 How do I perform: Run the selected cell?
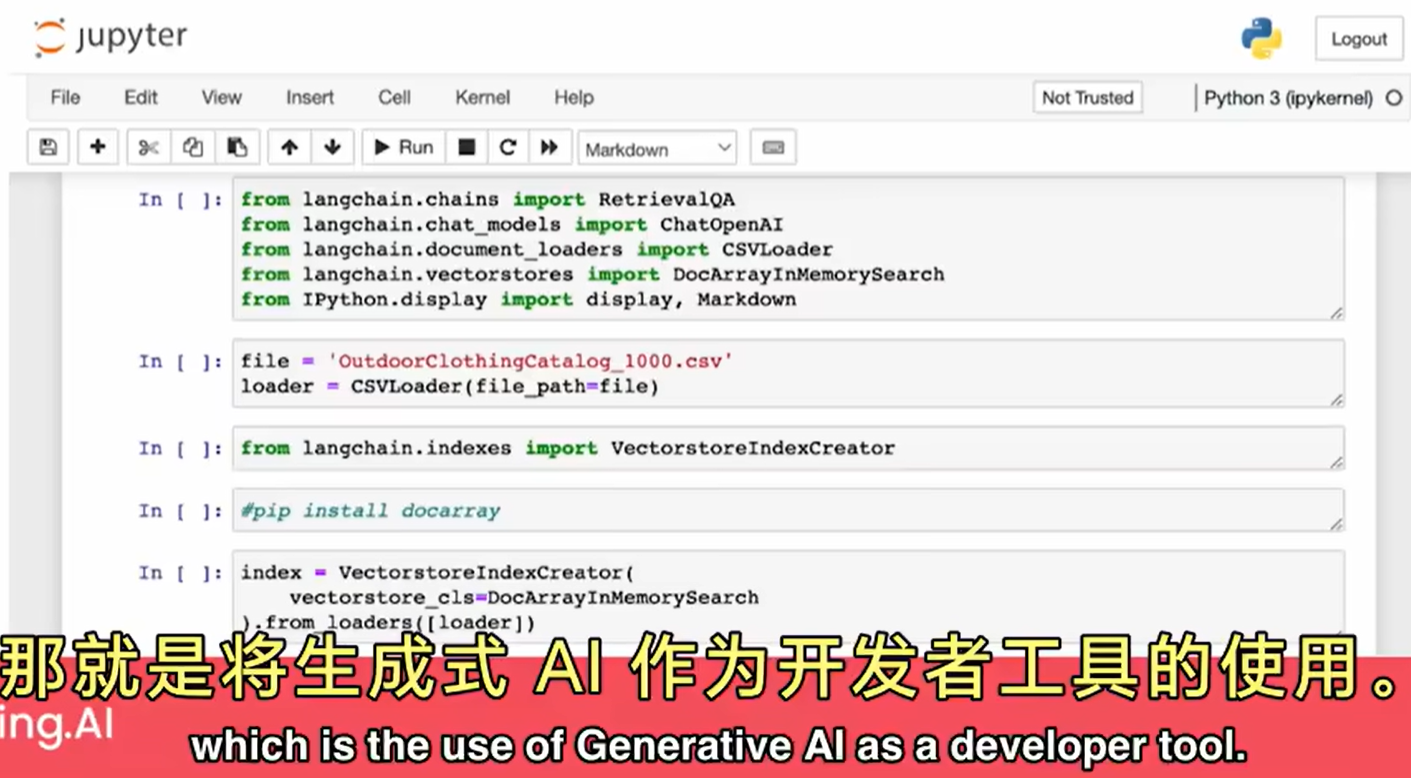click(x=403, y=148)
